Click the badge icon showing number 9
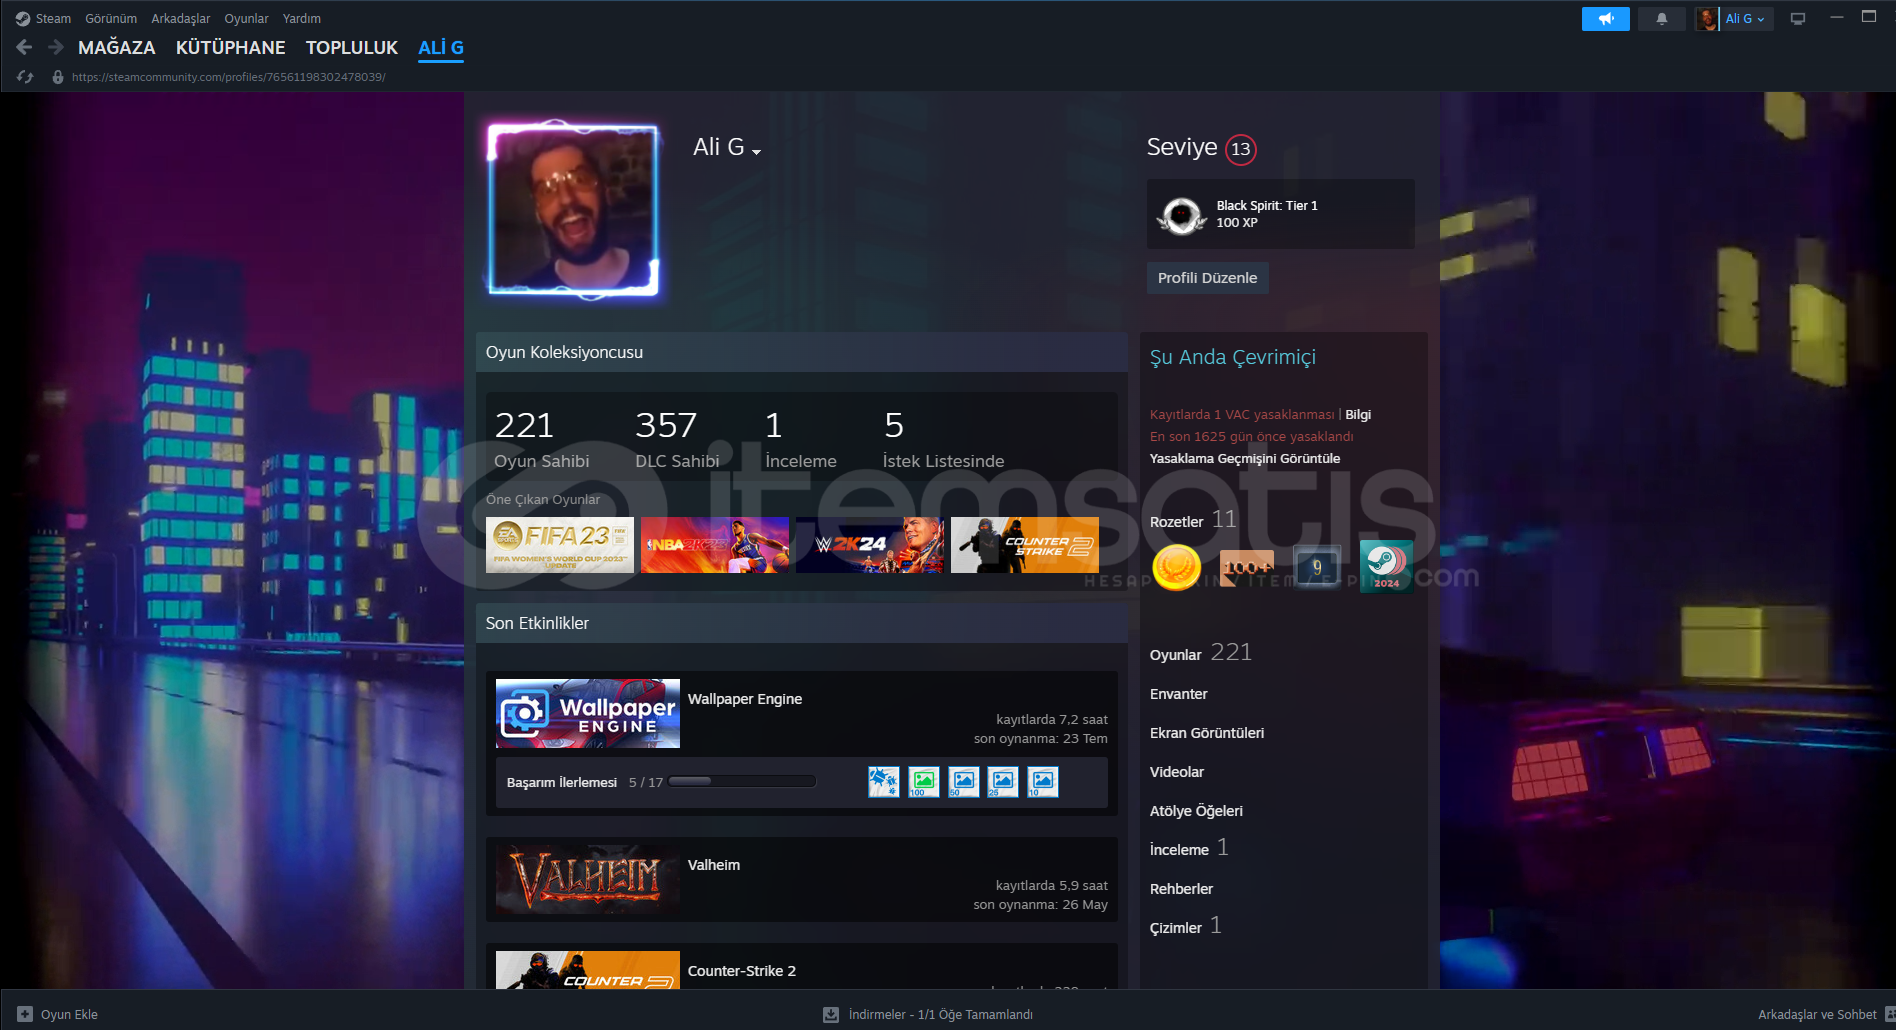1896x1030 pixels. (1317, 567)
